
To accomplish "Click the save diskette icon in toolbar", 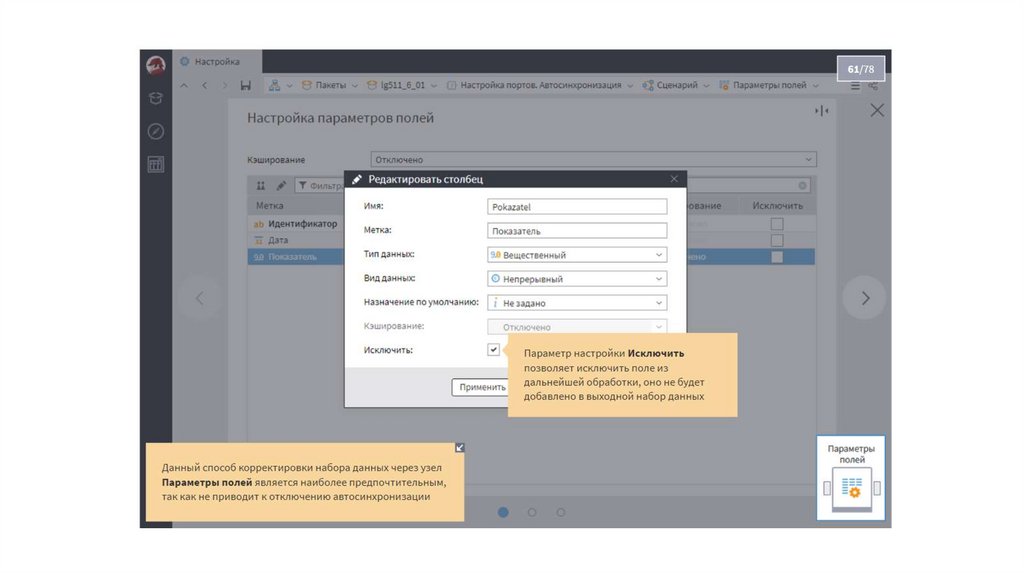I will click(246, 86).
